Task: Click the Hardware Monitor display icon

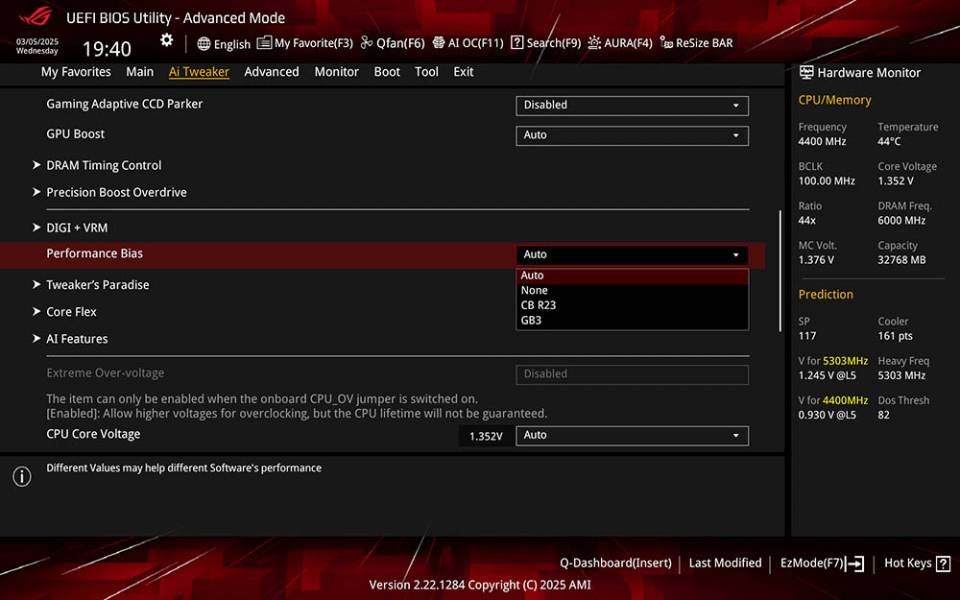Action: pyautogui.click(x=806, y=72)
